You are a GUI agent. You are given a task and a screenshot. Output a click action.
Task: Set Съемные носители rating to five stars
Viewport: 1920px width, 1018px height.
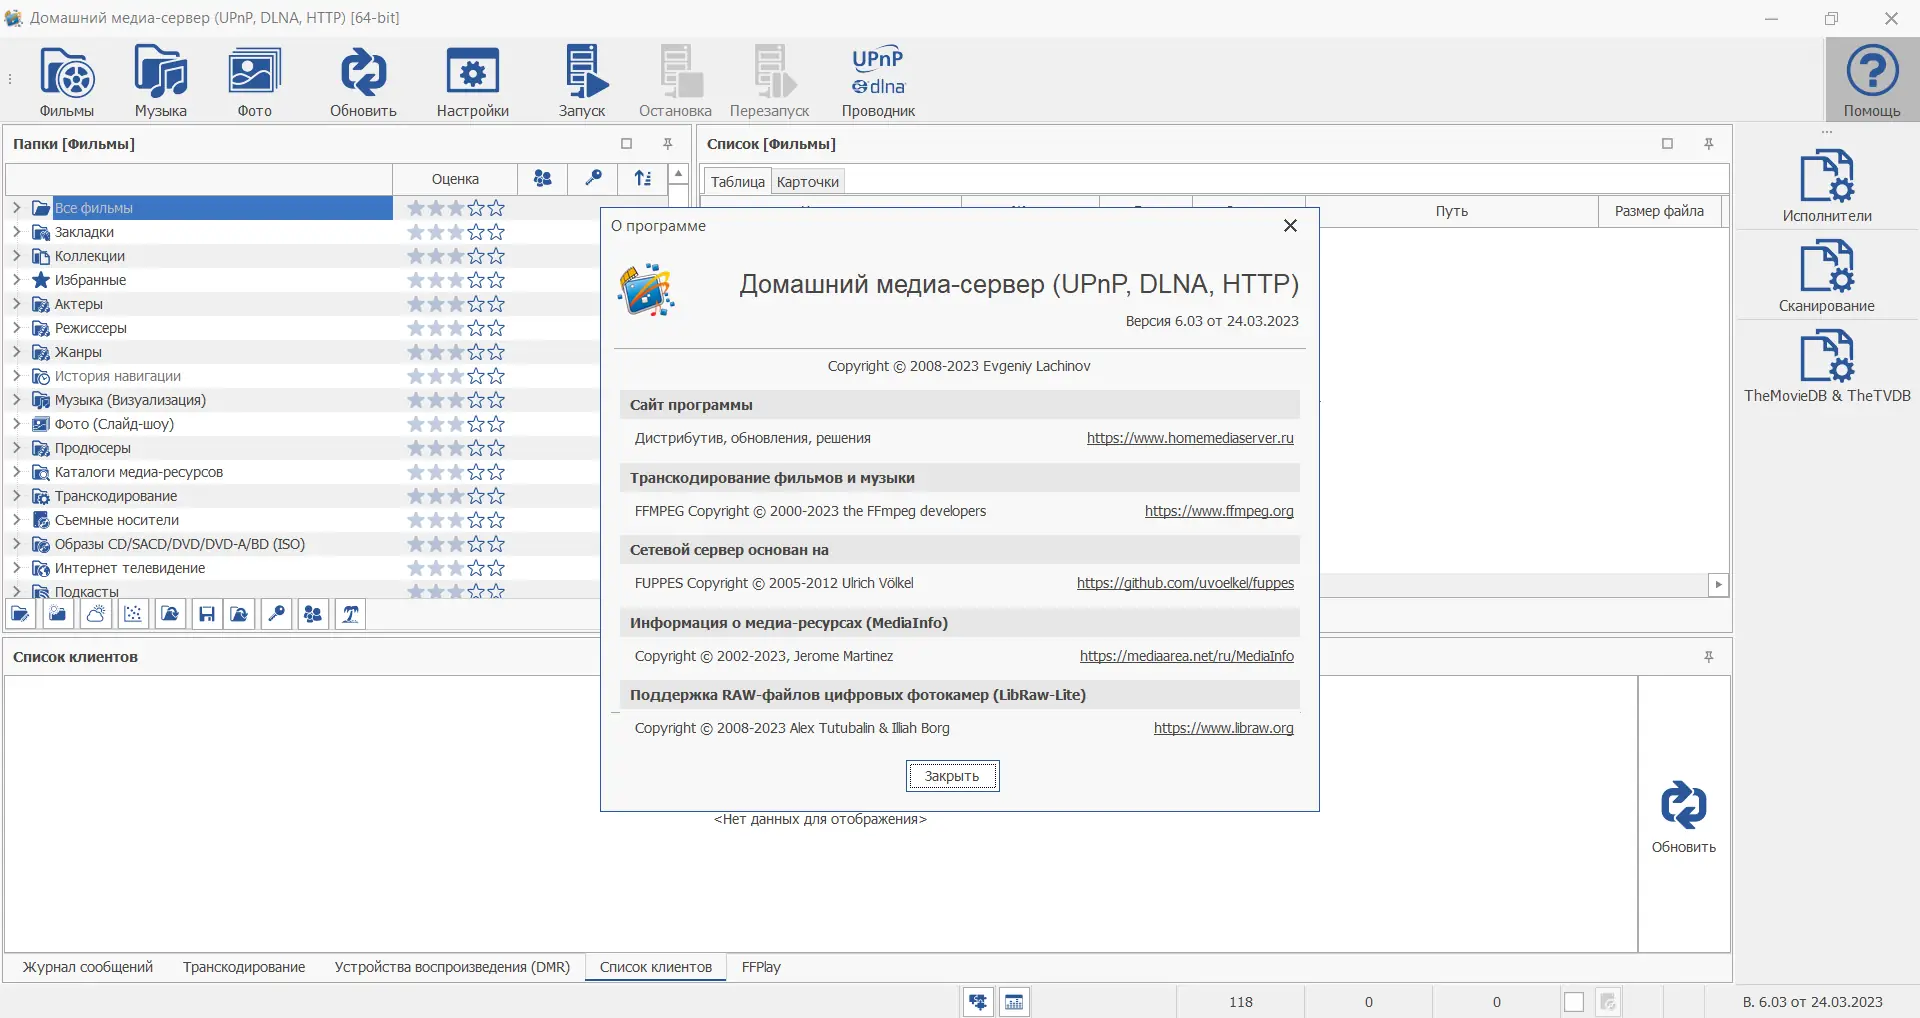coord(496,520)
